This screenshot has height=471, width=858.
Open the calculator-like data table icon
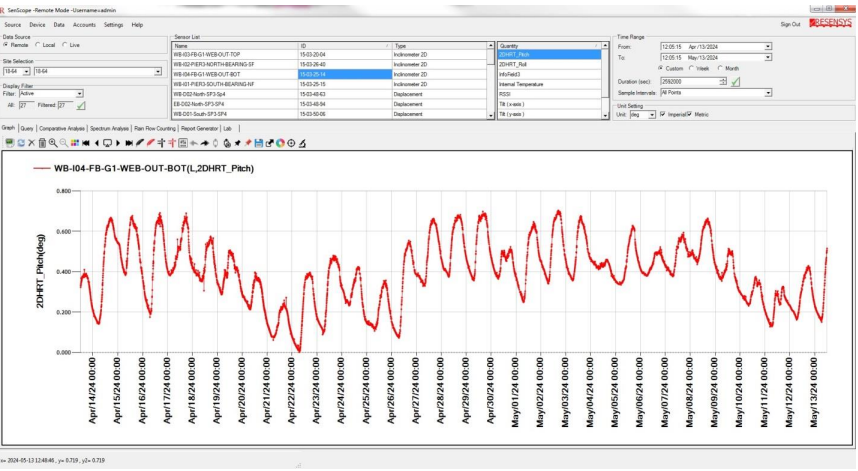[x=183, y=143]
